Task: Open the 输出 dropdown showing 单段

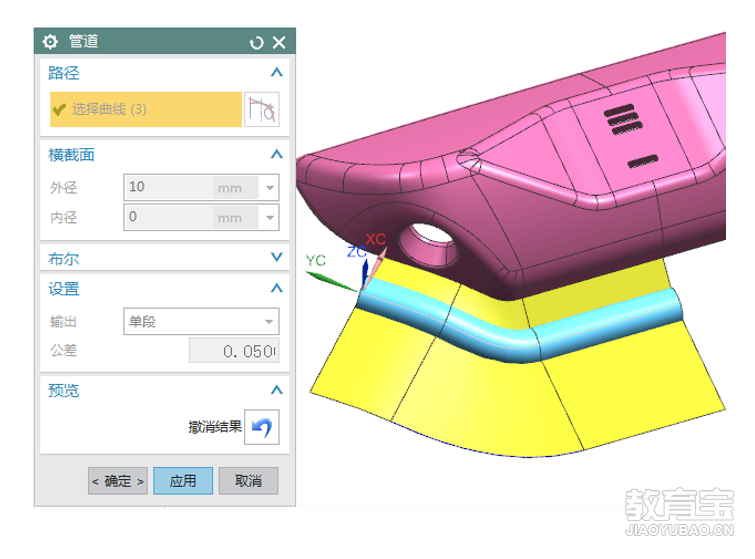Action: click(201, 321)
